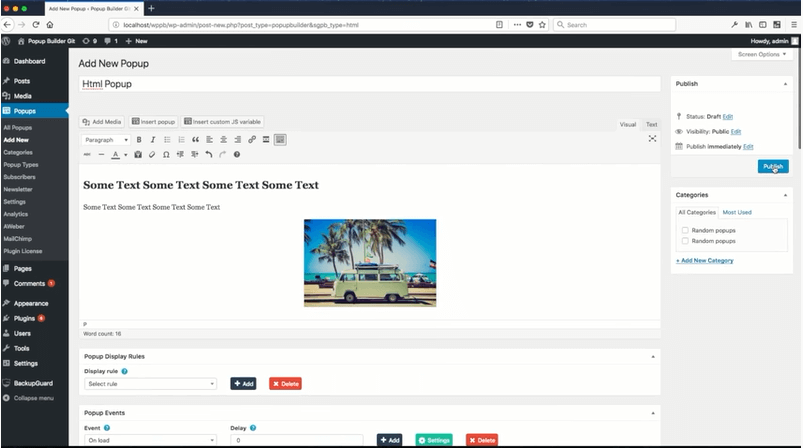Undo the last edit

pyautogui.click(x=209, y=155)
